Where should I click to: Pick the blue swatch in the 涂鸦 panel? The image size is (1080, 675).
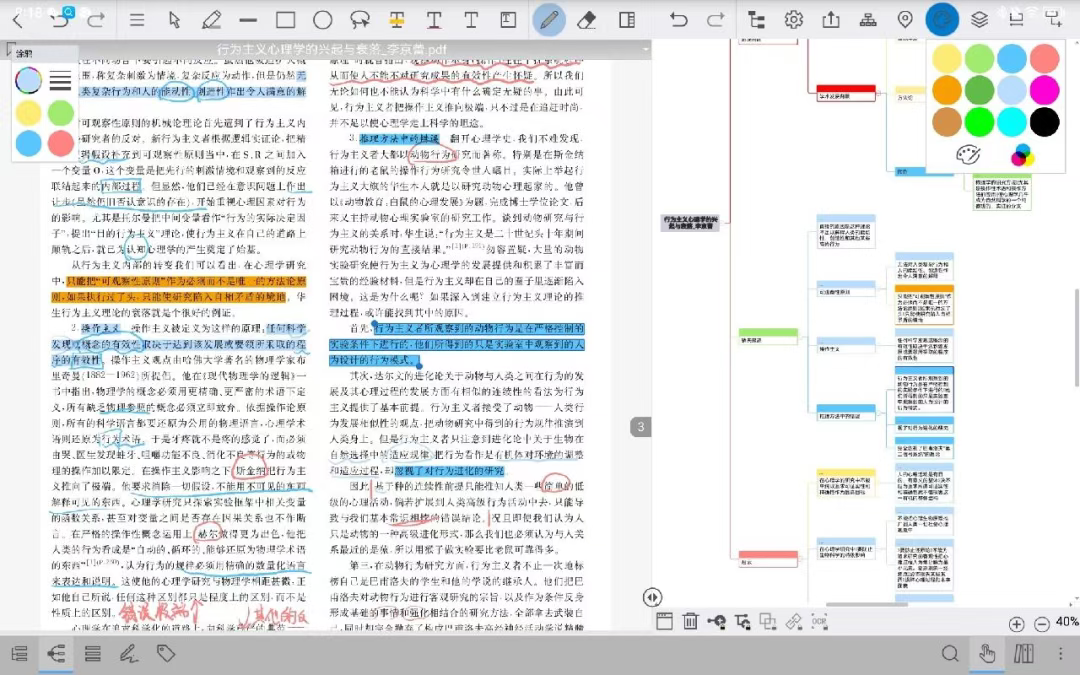(28, 143)
